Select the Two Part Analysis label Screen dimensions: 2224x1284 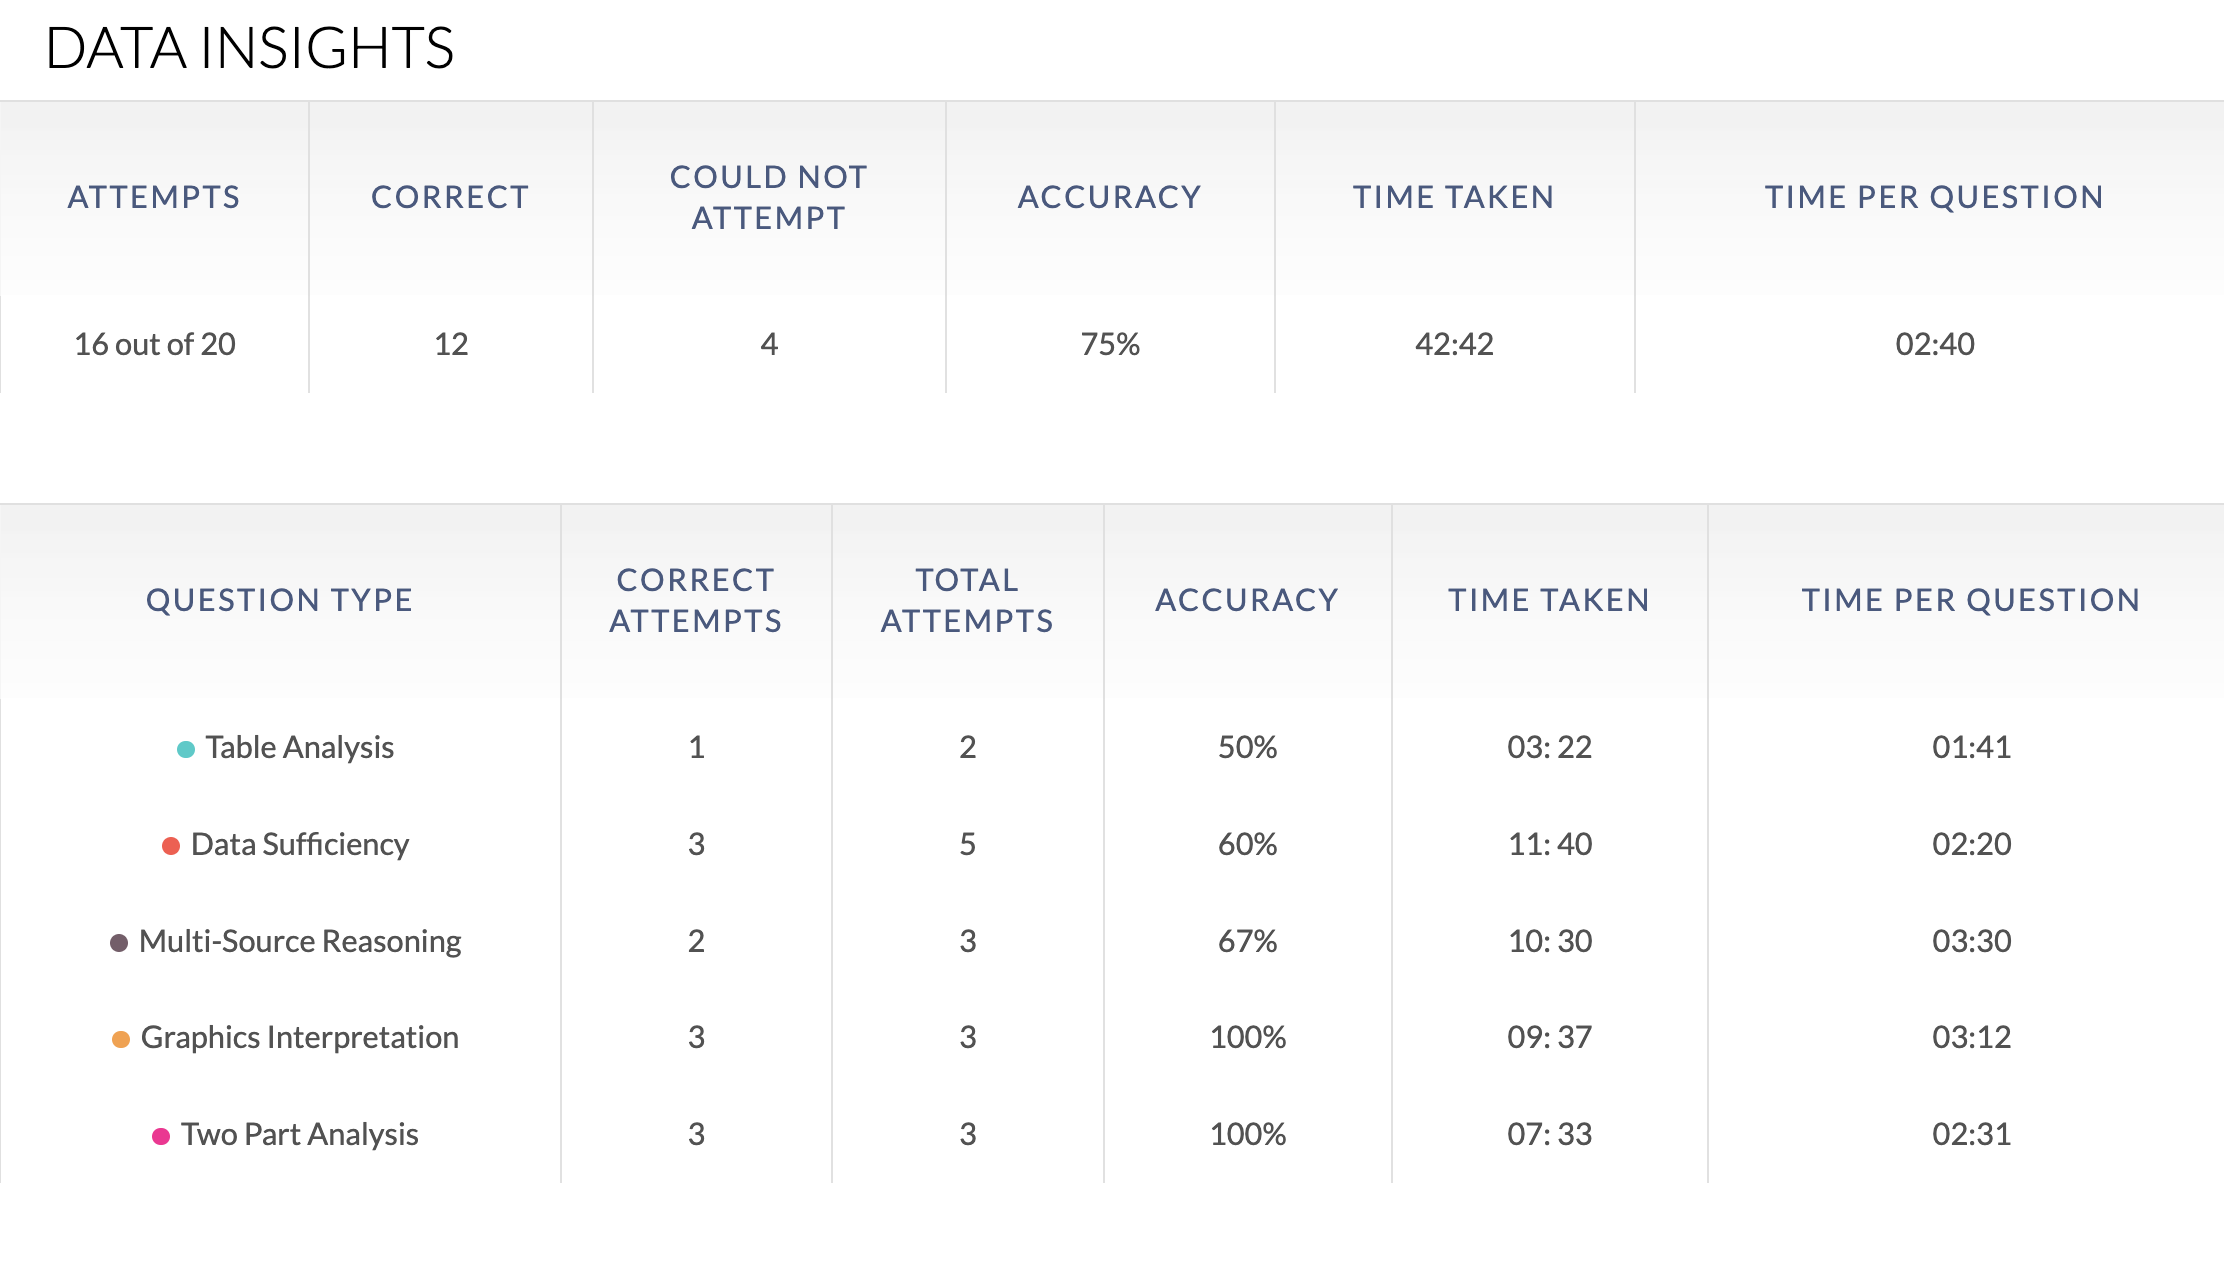click(x=300, y=1134)
